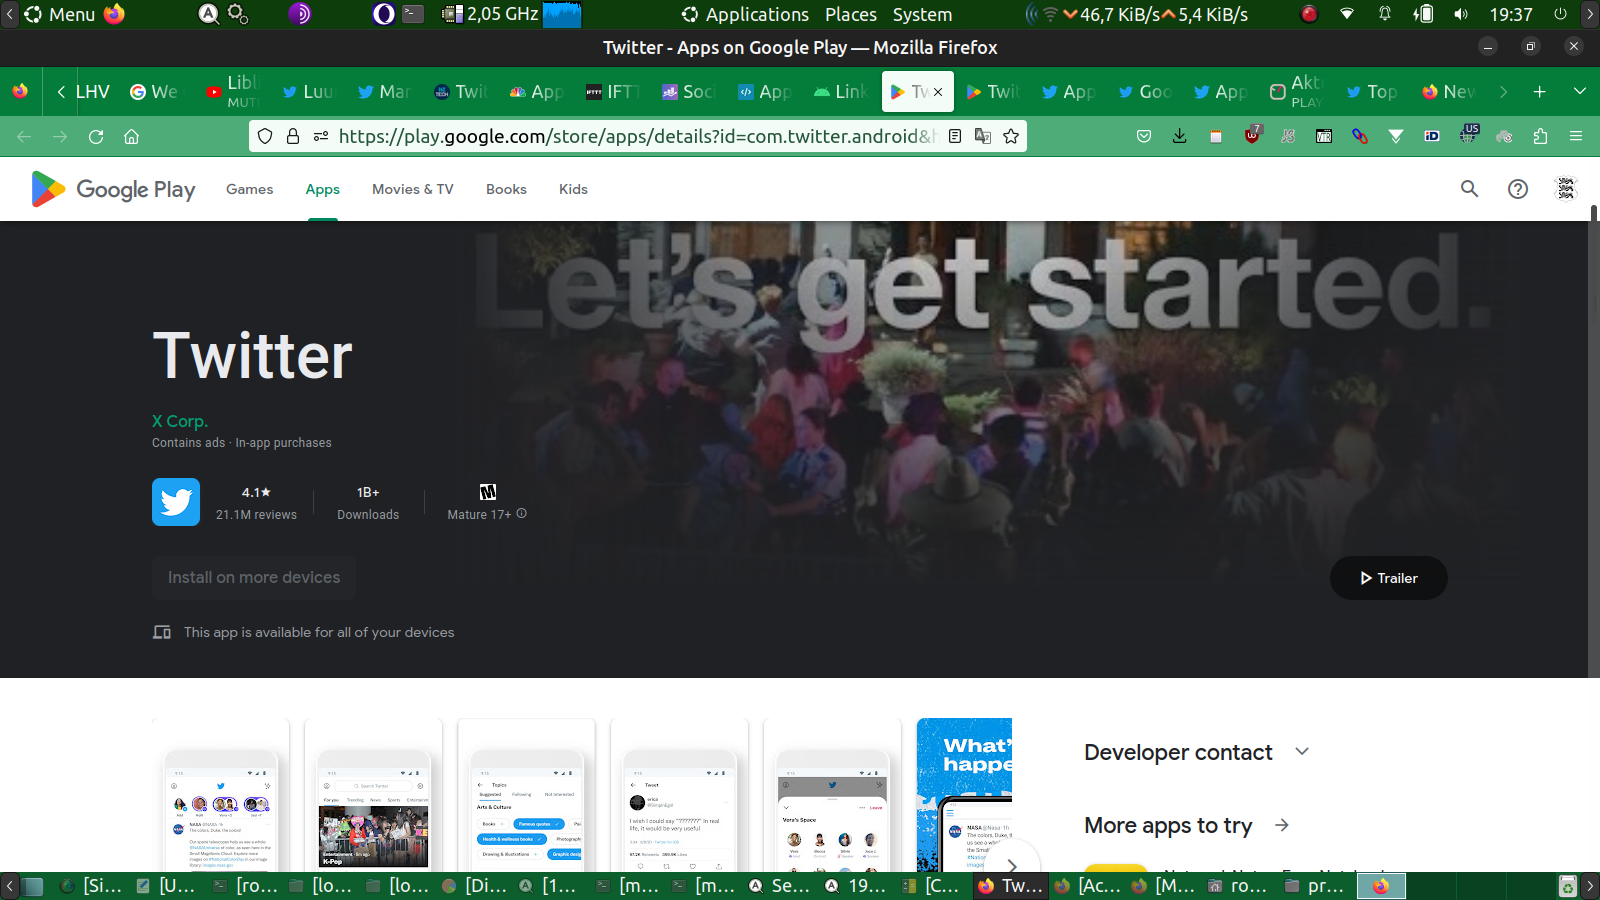The width and height of the screenshot is (1600, 900).
Task: Click the 1B+ Downloads text
Action: (368, 503)
